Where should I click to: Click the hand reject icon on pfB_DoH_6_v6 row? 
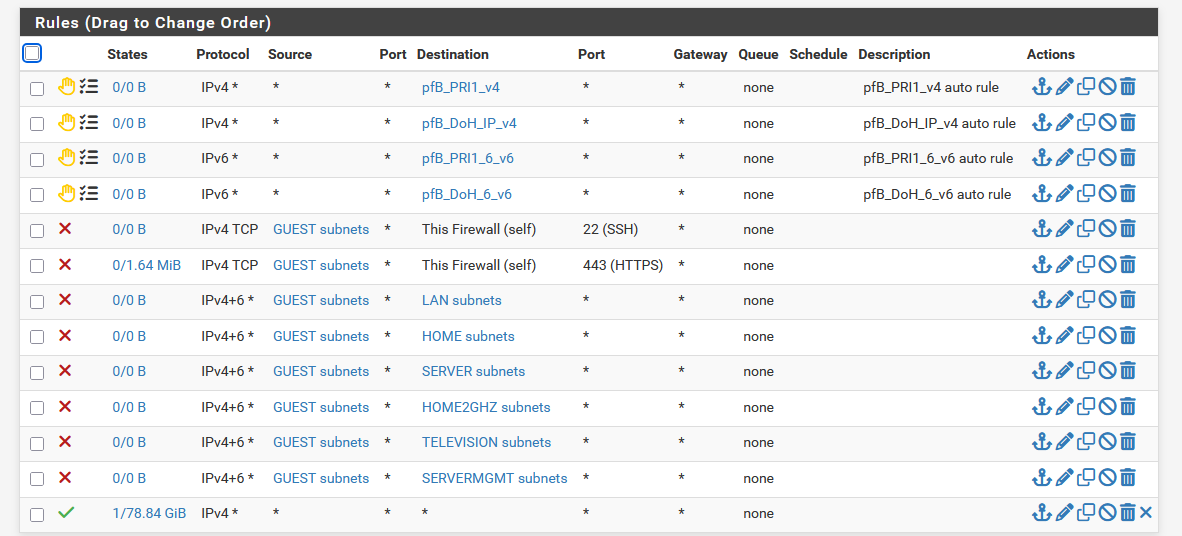coord(67,193)
